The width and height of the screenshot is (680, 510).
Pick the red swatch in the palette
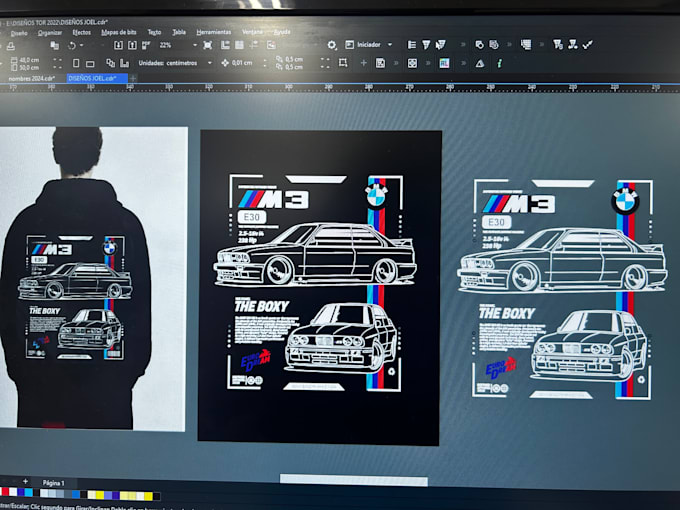tap(5, 492)
